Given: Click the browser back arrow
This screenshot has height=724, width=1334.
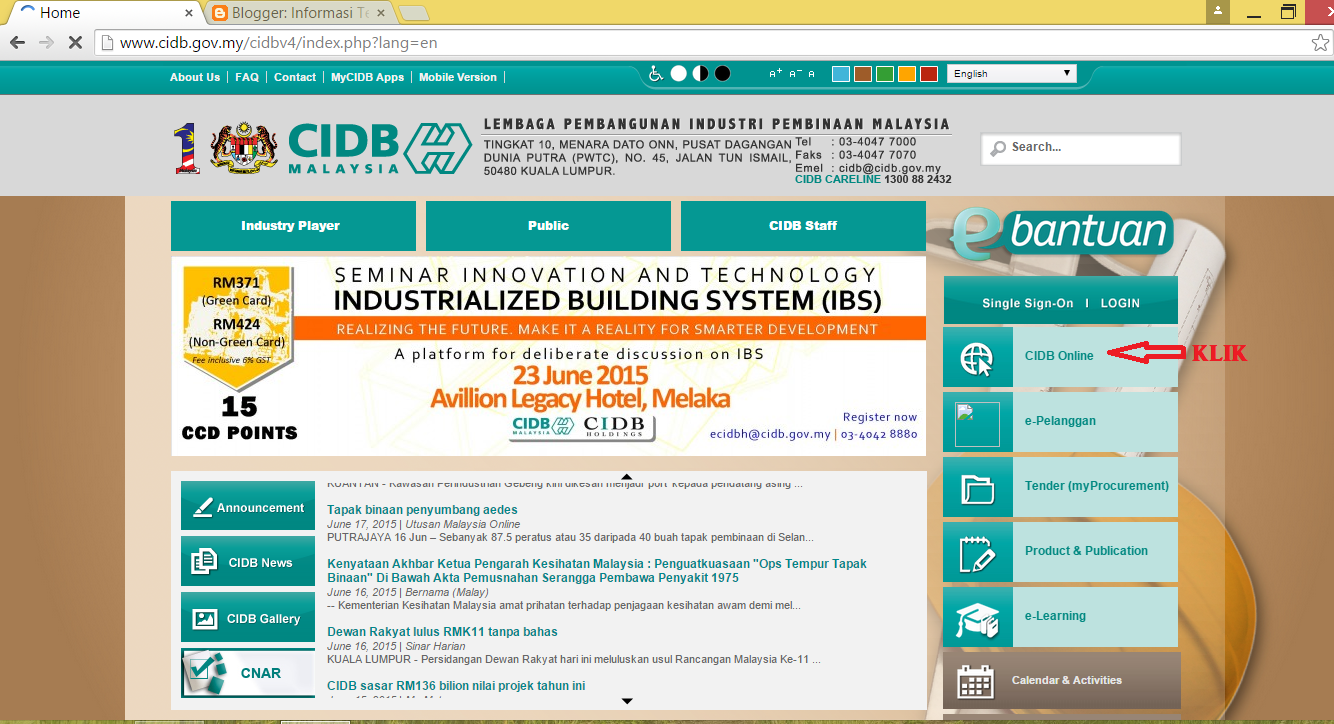Looking at the screenshot, I should pos(17,43).
